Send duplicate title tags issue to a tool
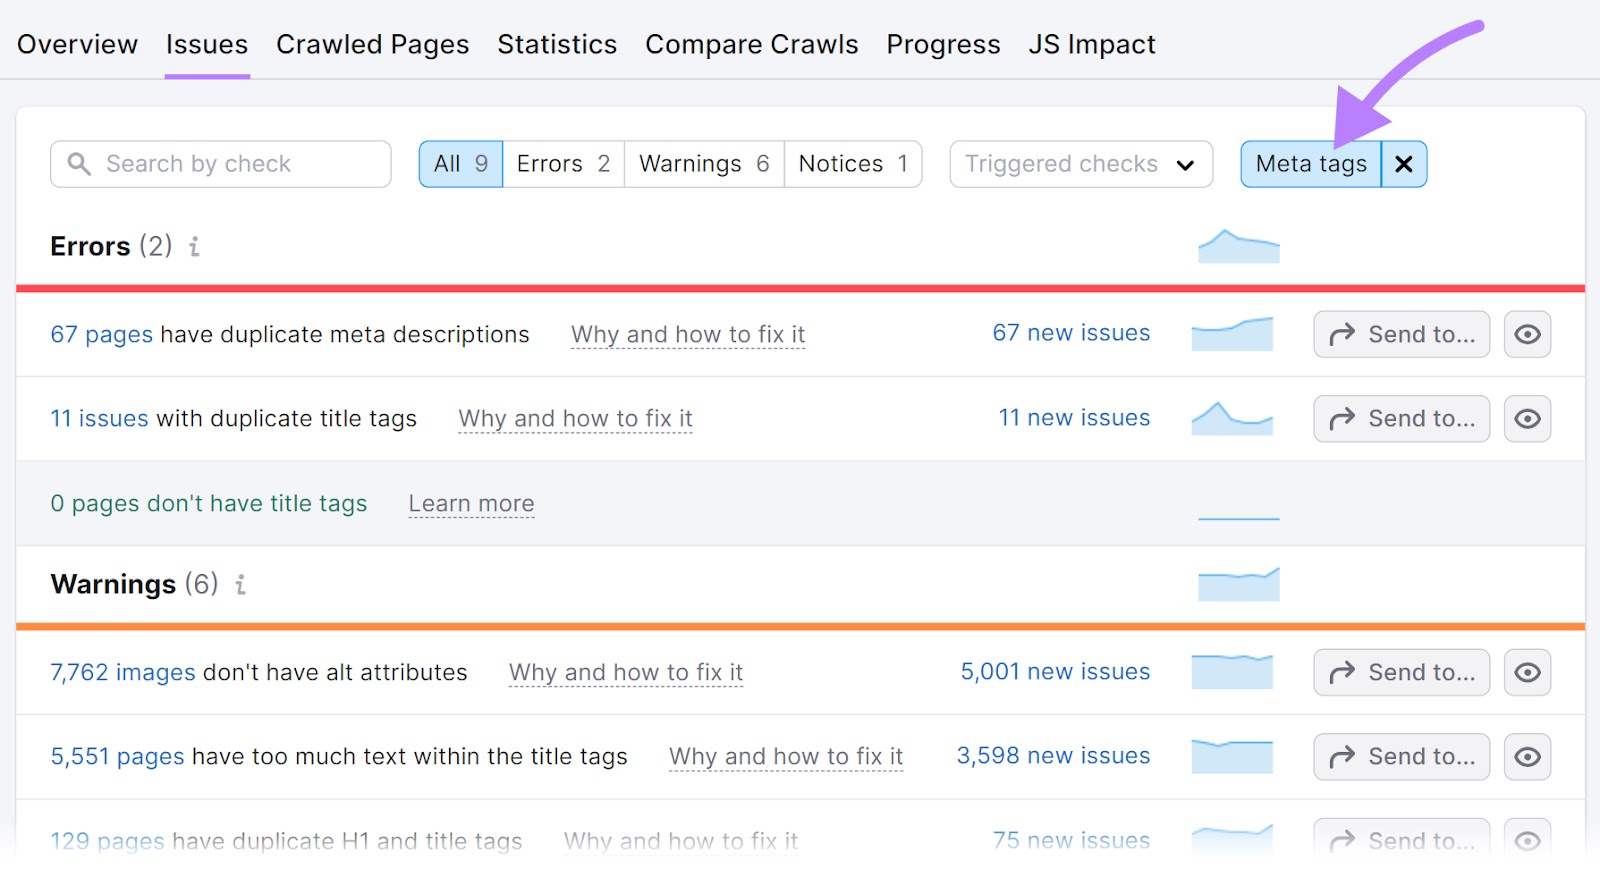Viewport: 1600px width, 869px height. click(x=1402, y=419)
